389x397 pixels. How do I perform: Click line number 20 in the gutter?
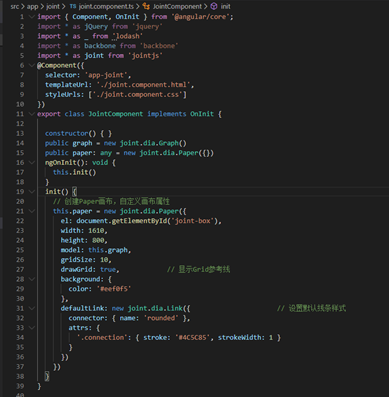tap(20, 201)
